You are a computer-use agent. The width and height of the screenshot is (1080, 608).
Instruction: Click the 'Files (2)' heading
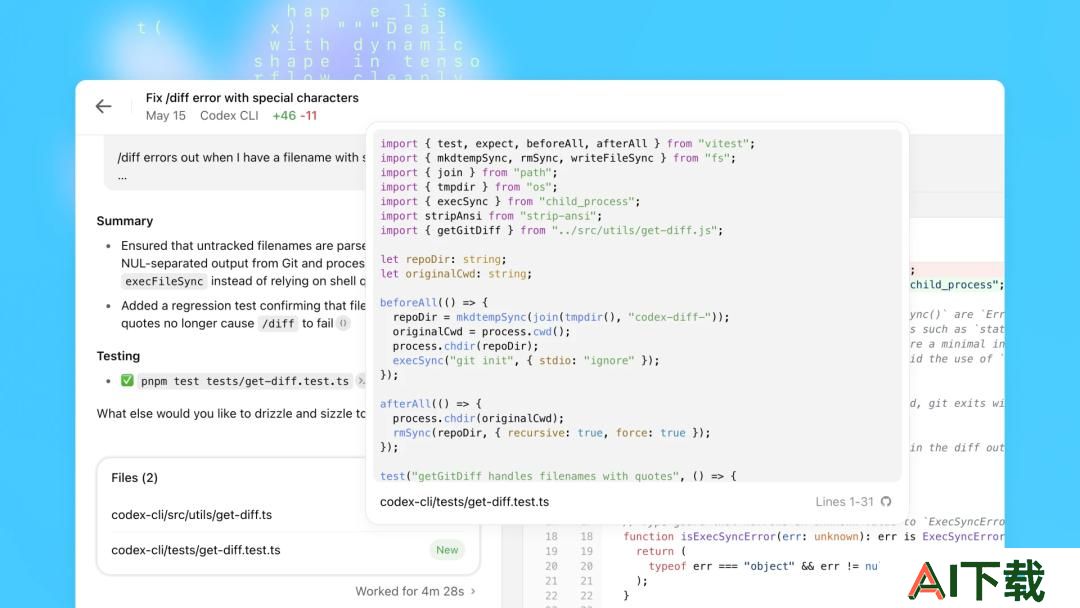pos(134,477)
